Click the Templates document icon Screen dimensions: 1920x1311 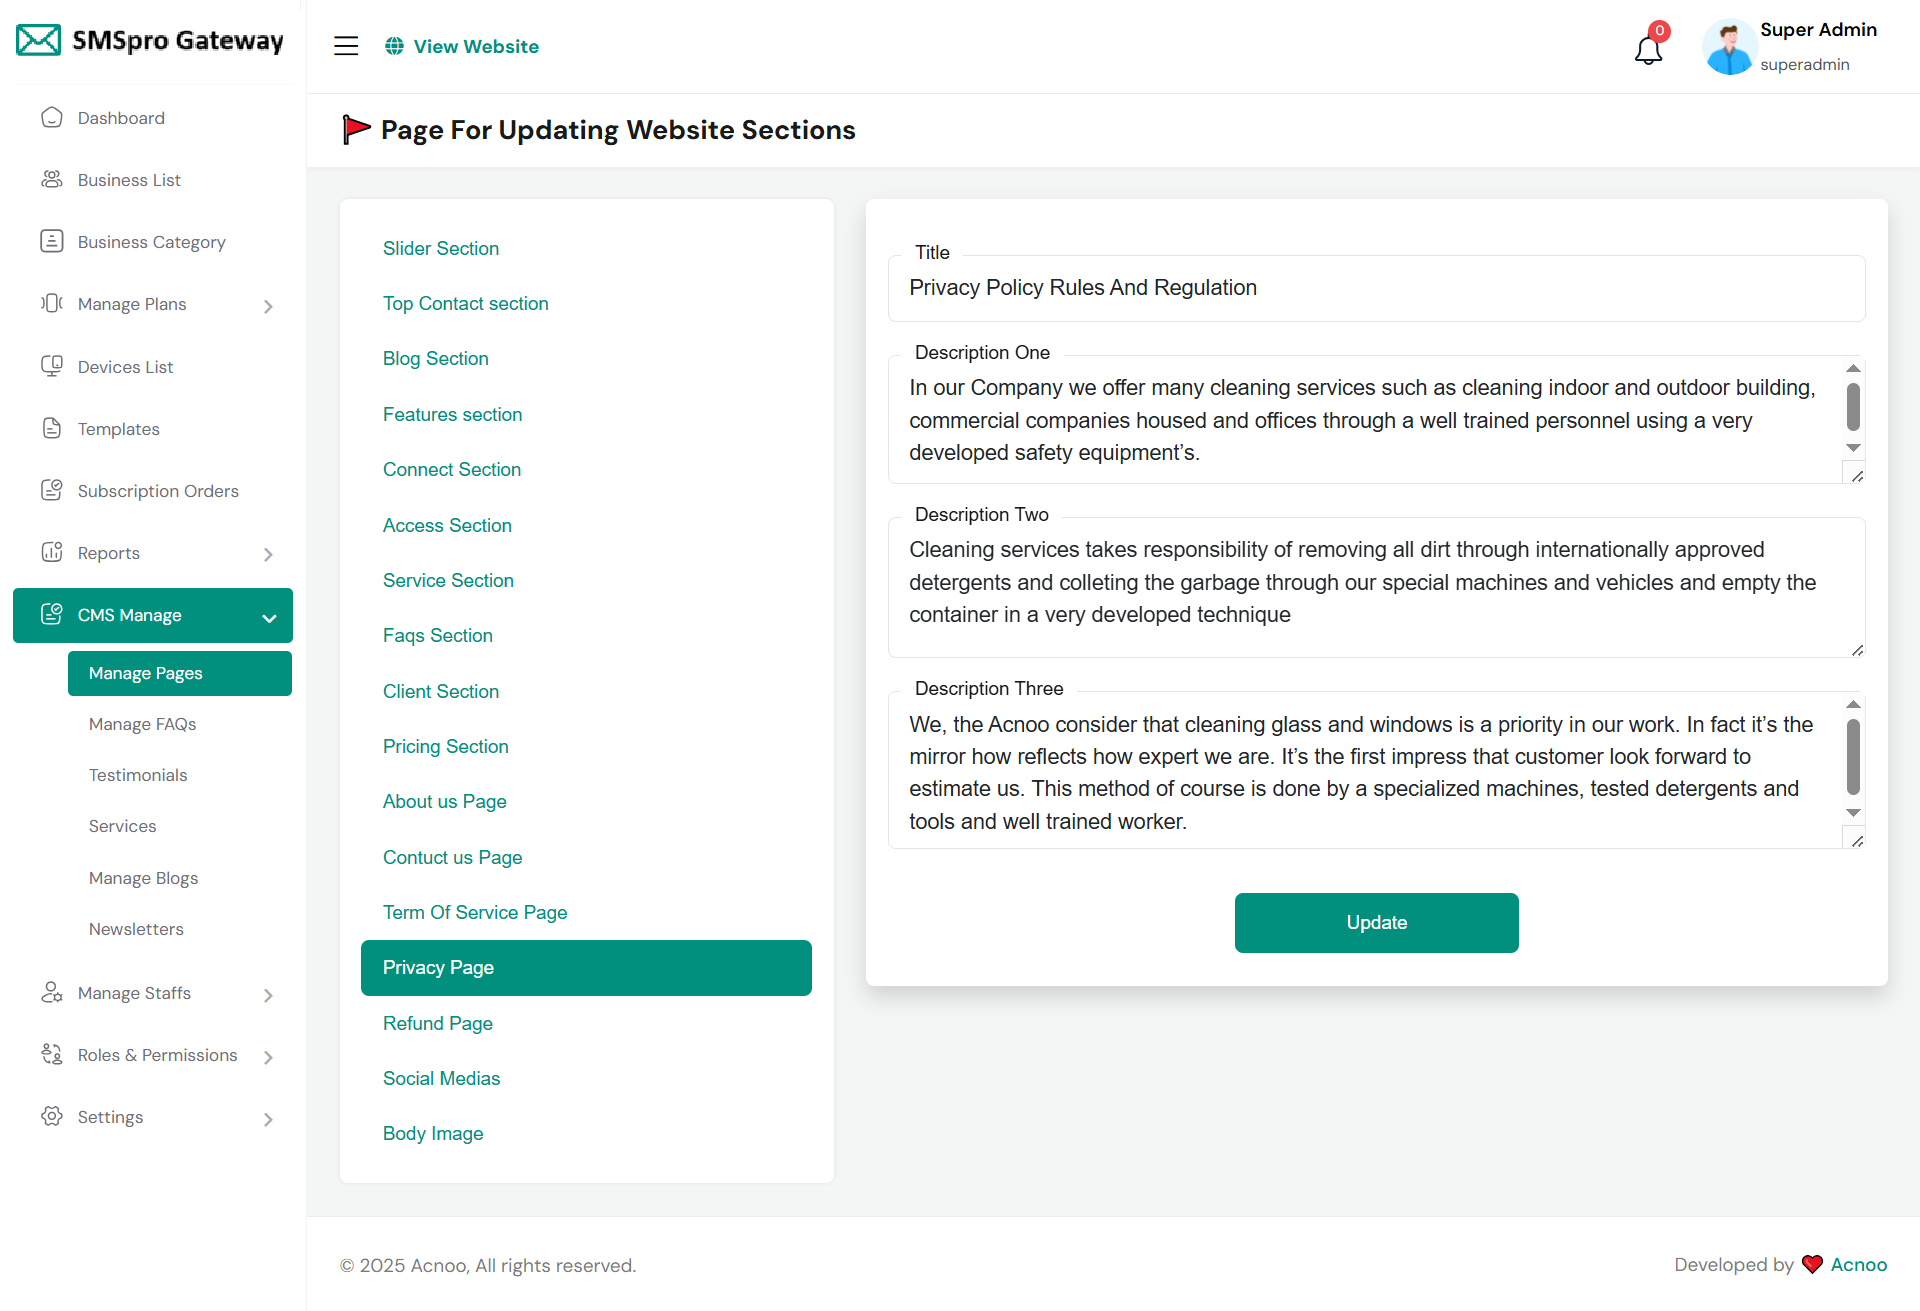[52, 428]
